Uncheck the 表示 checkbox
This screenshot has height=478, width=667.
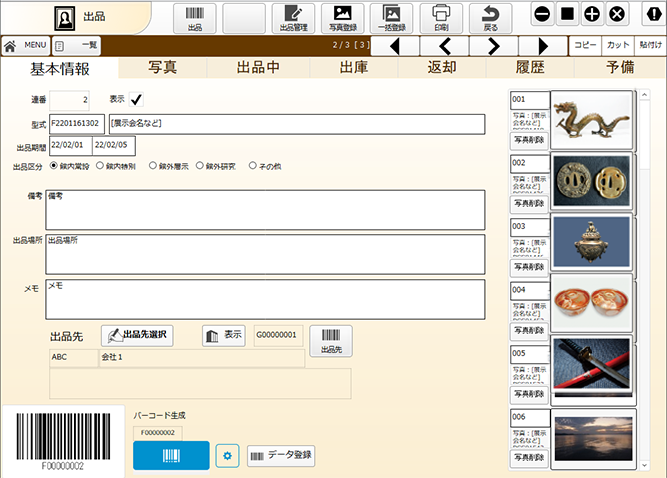tap(136, 99)
